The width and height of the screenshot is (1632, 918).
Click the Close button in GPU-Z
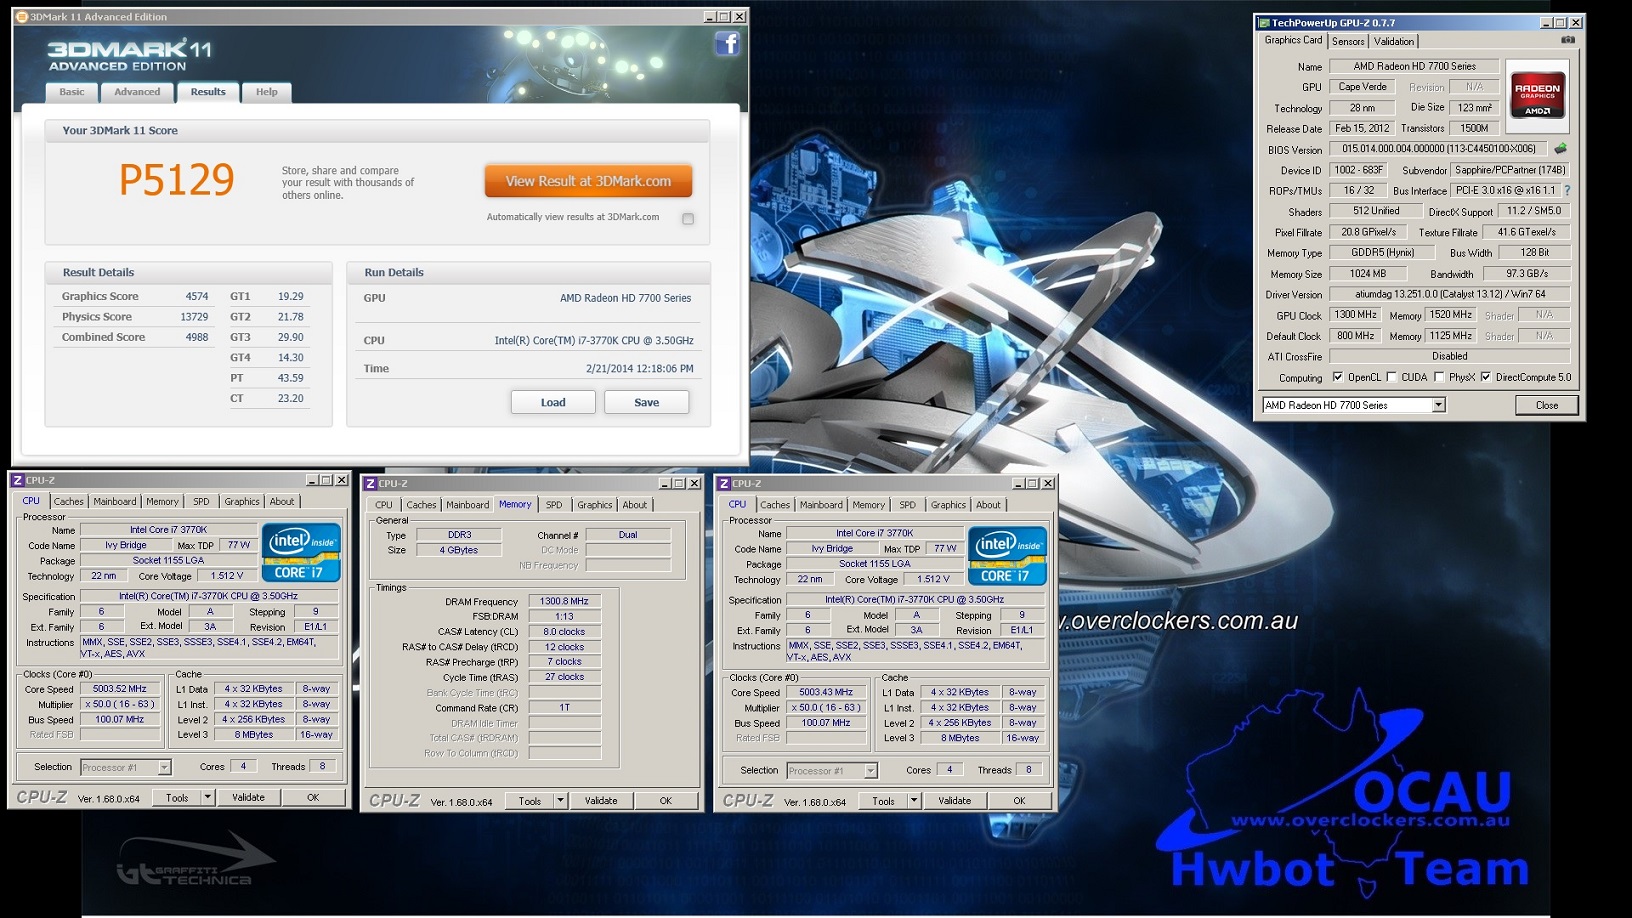pyautogui.click(x=1547, y=405)
